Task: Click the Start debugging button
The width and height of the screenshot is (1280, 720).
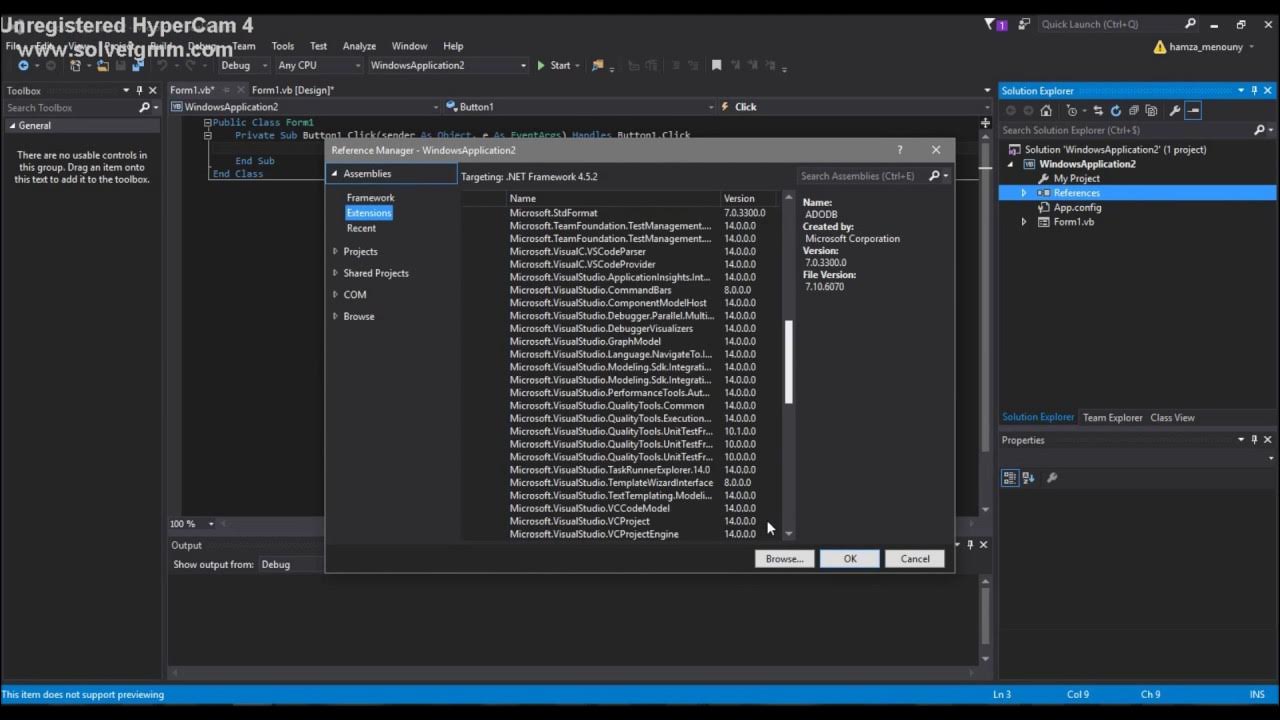Action: click(554, 66)
